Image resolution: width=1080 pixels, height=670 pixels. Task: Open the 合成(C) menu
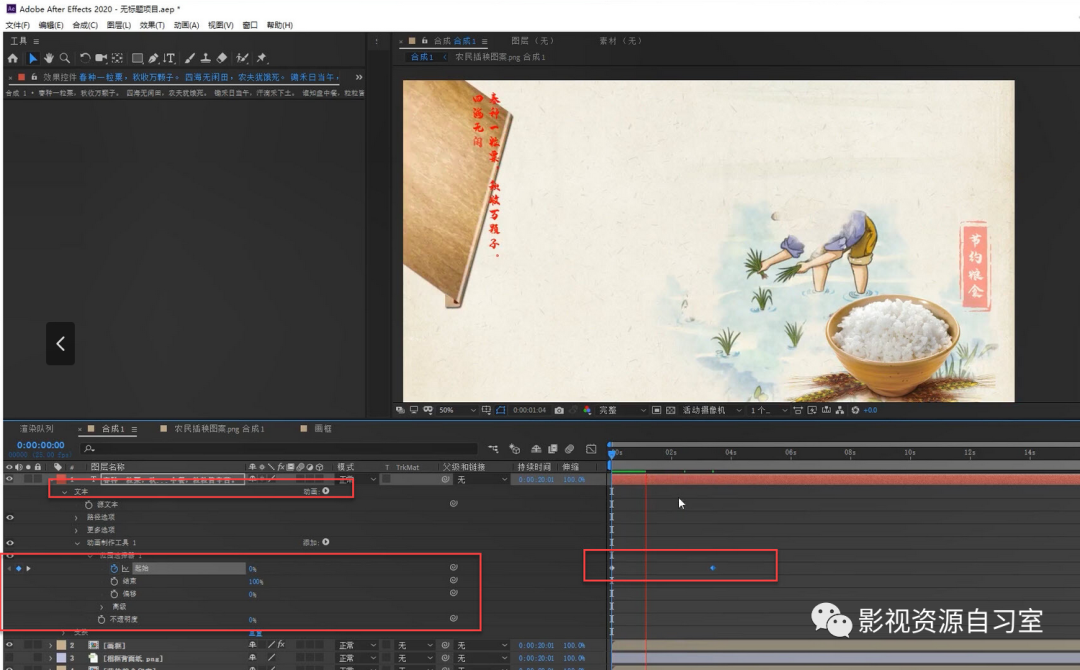click(85, 25)
